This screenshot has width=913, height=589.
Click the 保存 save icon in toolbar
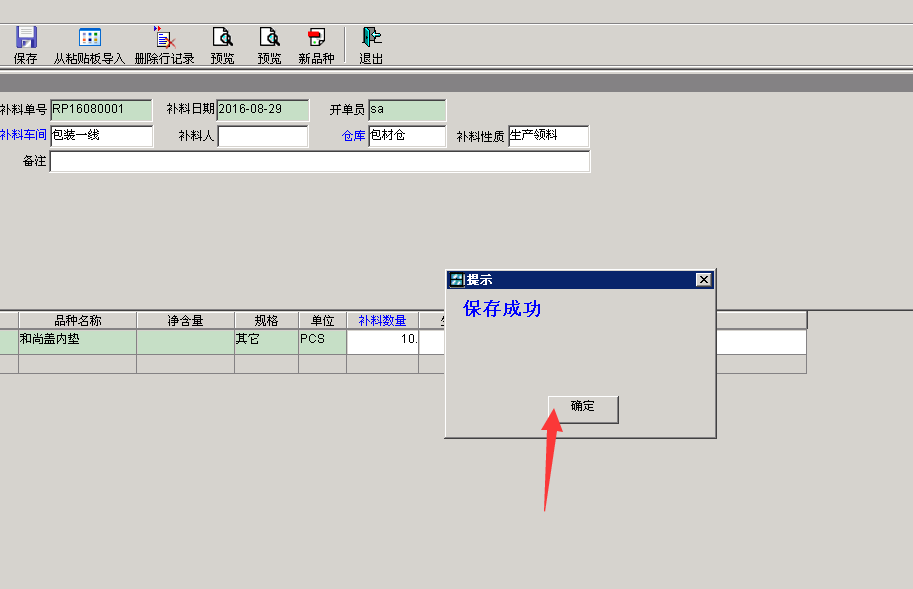click(x=25, y=45)
